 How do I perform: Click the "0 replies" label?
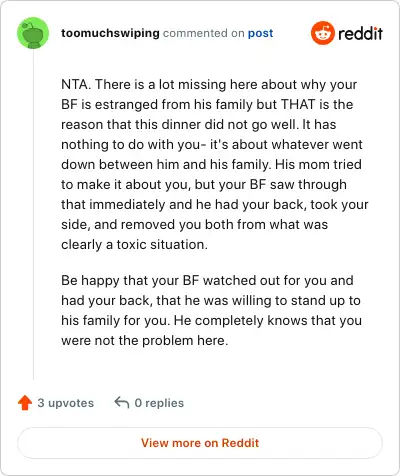(x=159, y=403)
